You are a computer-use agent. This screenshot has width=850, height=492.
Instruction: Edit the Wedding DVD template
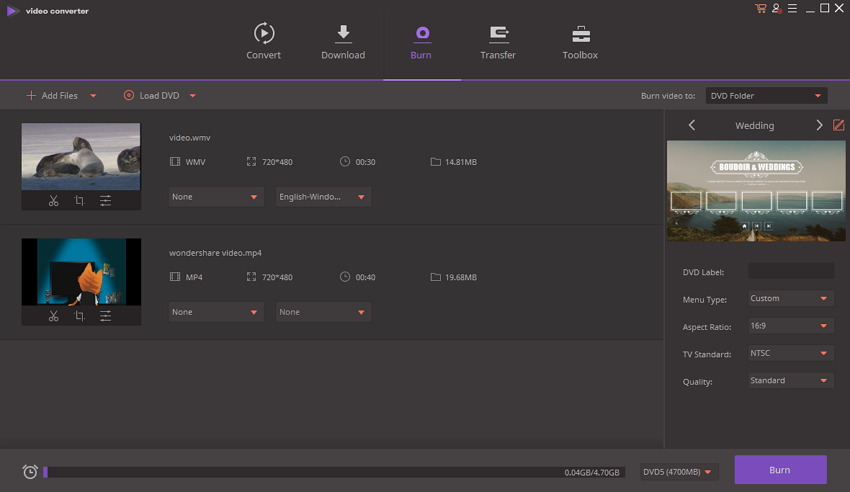(x=838, y=125)
